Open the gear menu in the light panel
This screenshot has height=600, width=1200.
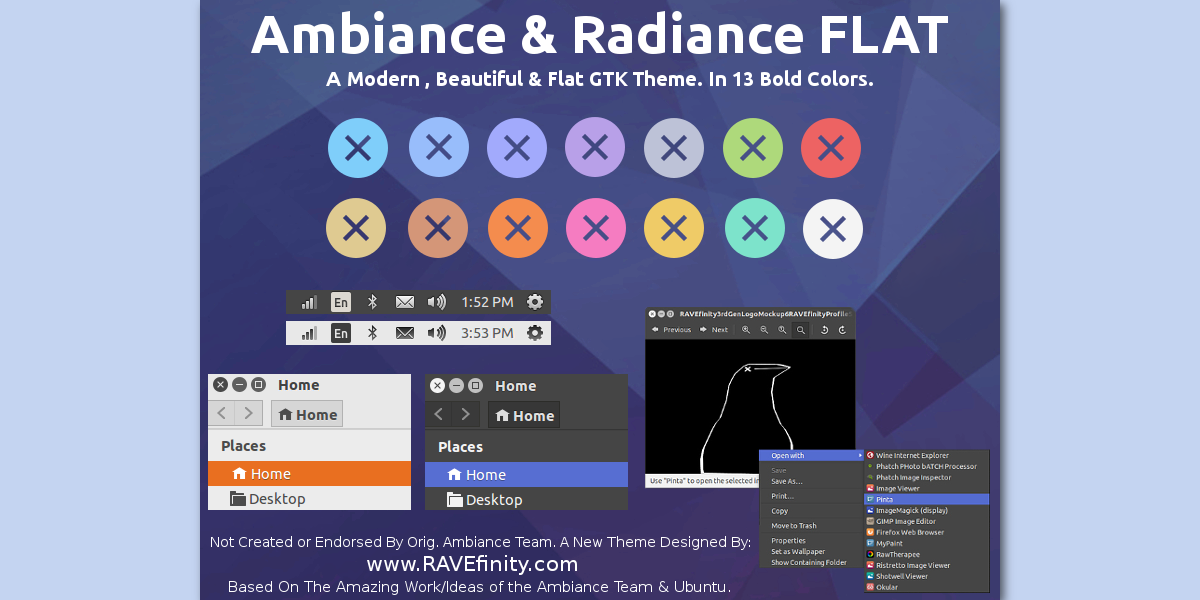coord(535,333)
